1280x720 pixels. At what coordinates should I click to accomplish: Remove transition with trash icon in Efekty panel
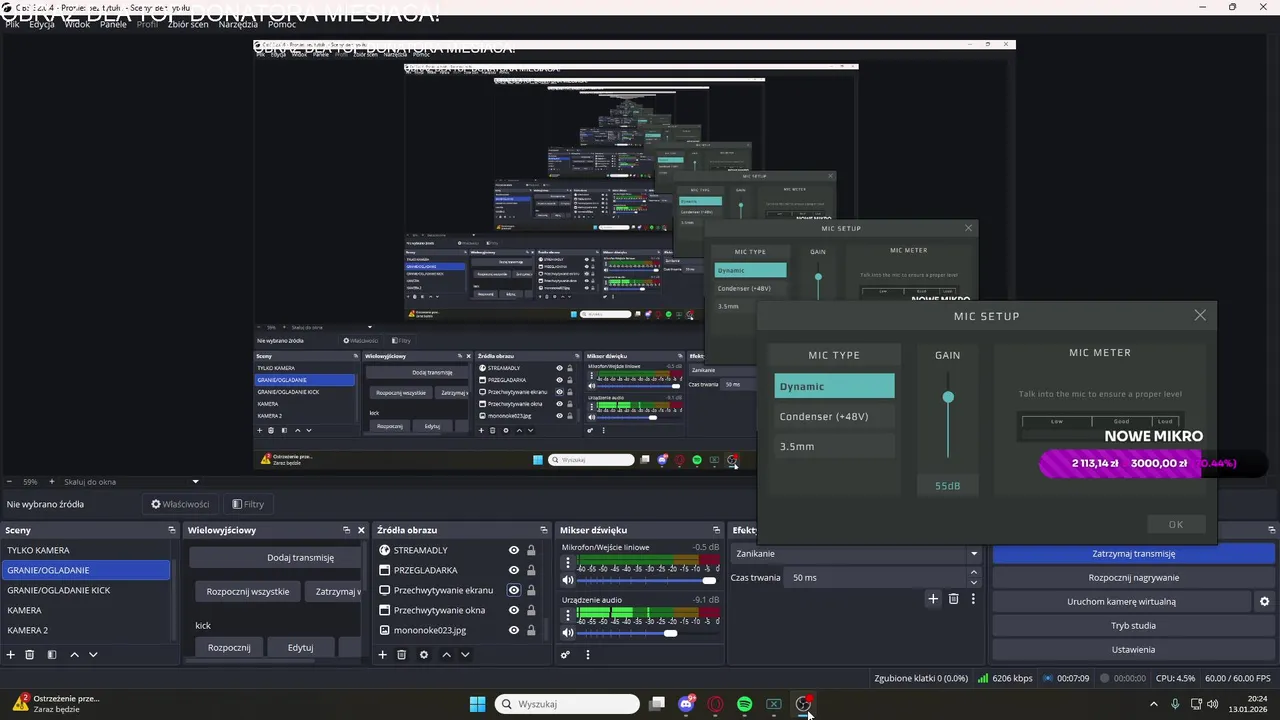954,599
